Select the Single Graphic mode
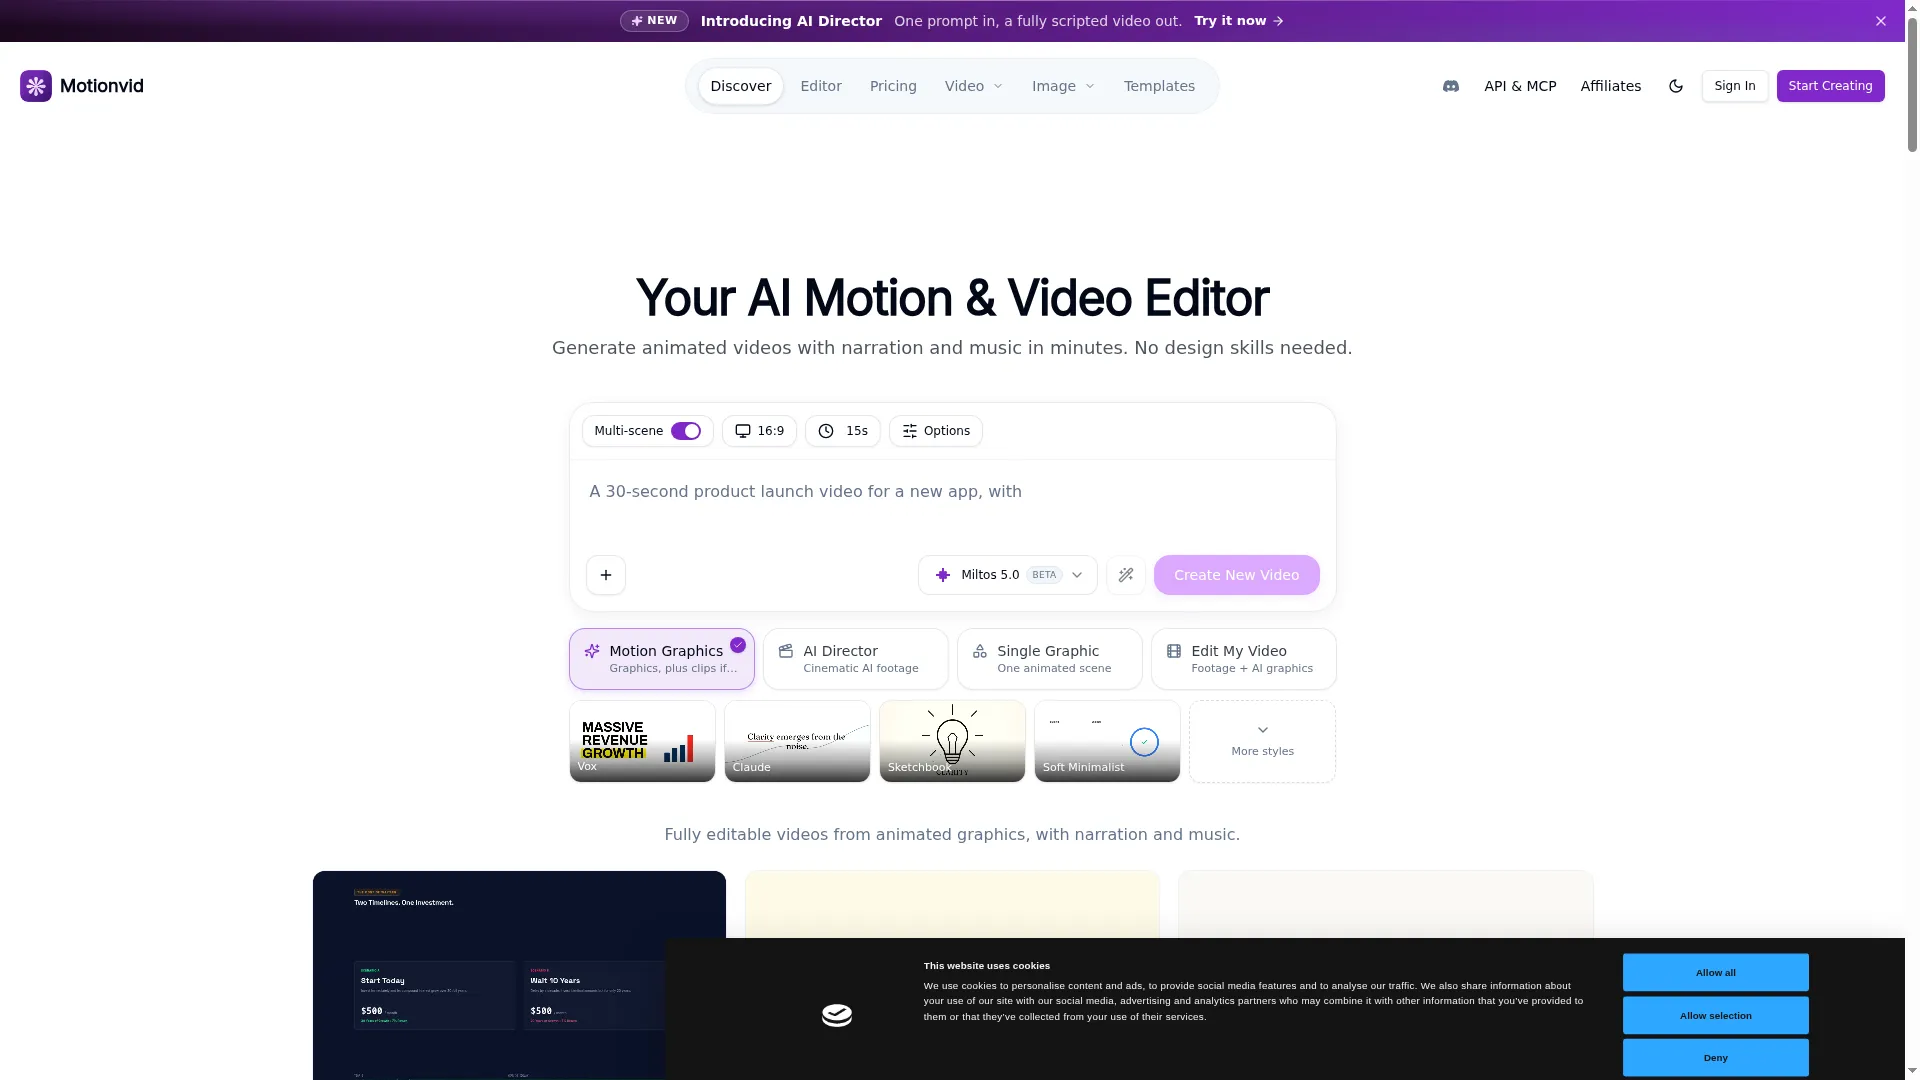This screenshot has width=1920, height=1080. coord(1050,659)
